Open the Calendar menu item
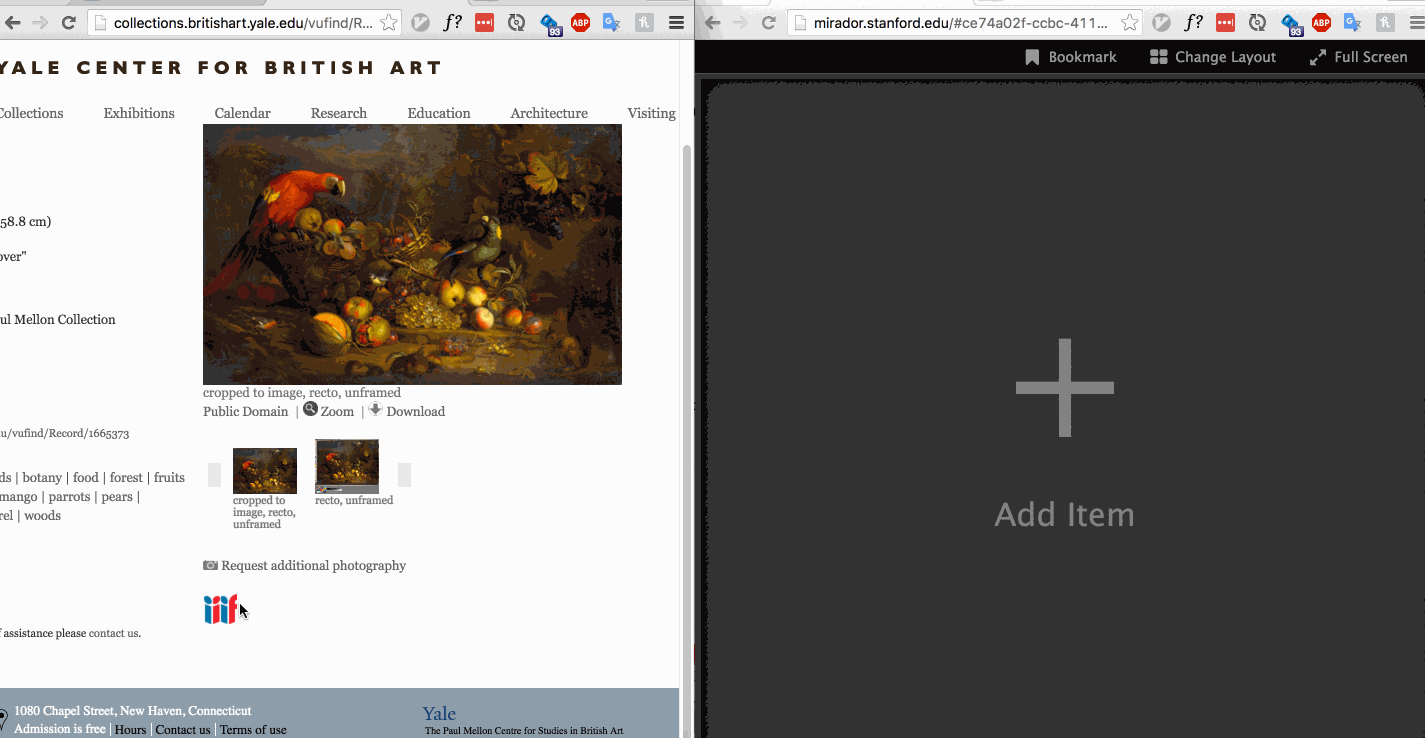1425x738 pixels. (243, 113)
